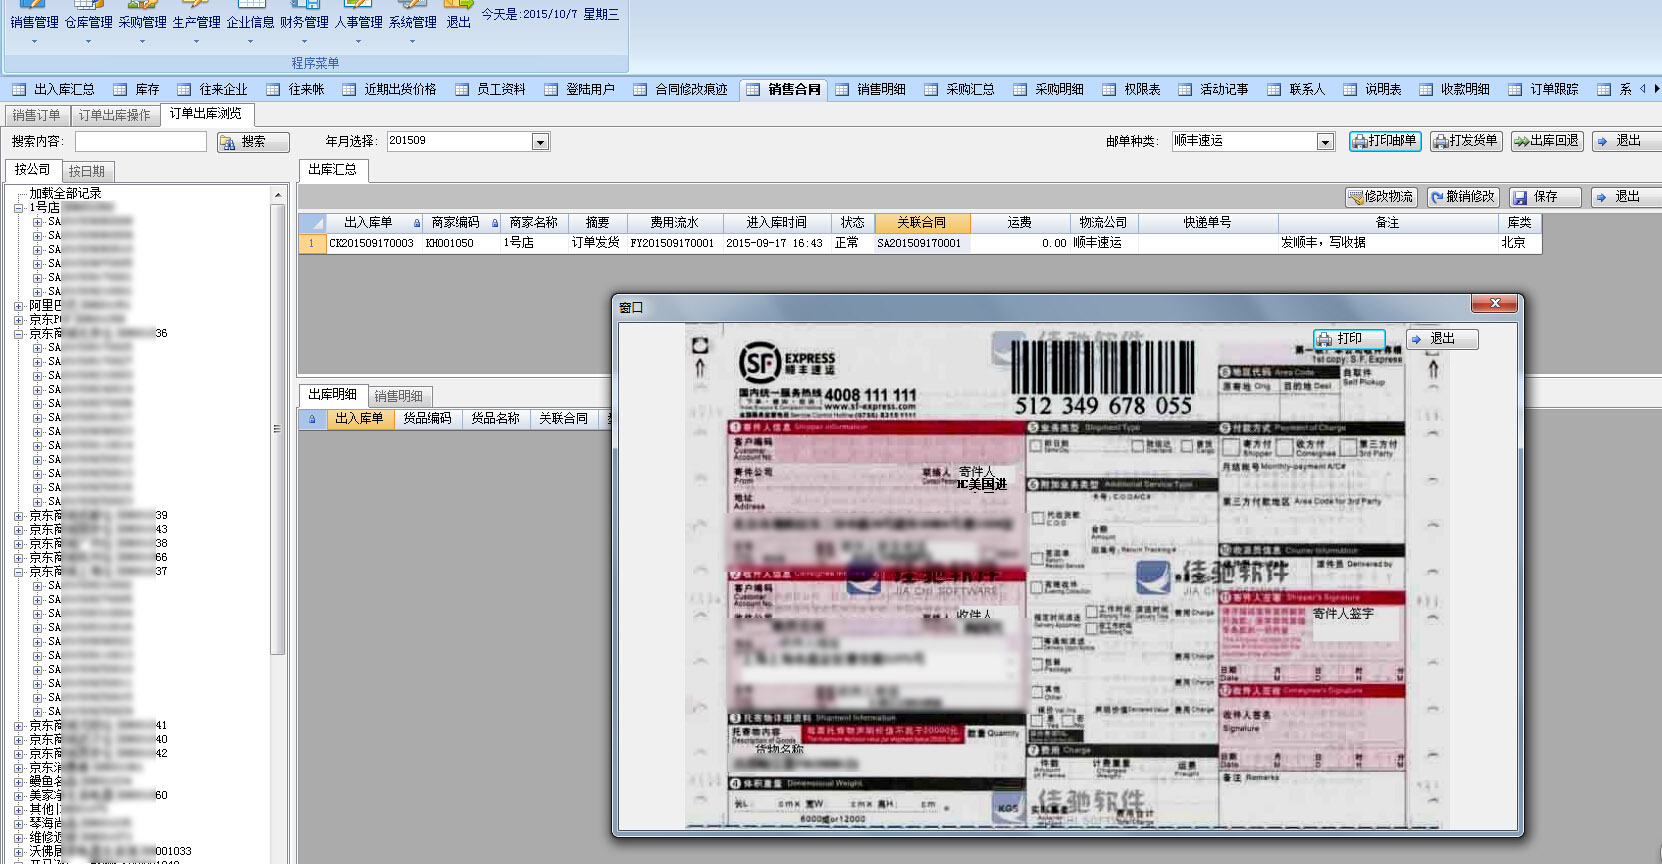
Task: Open the 年月选择 dropdown
Action: pos(540,142)
